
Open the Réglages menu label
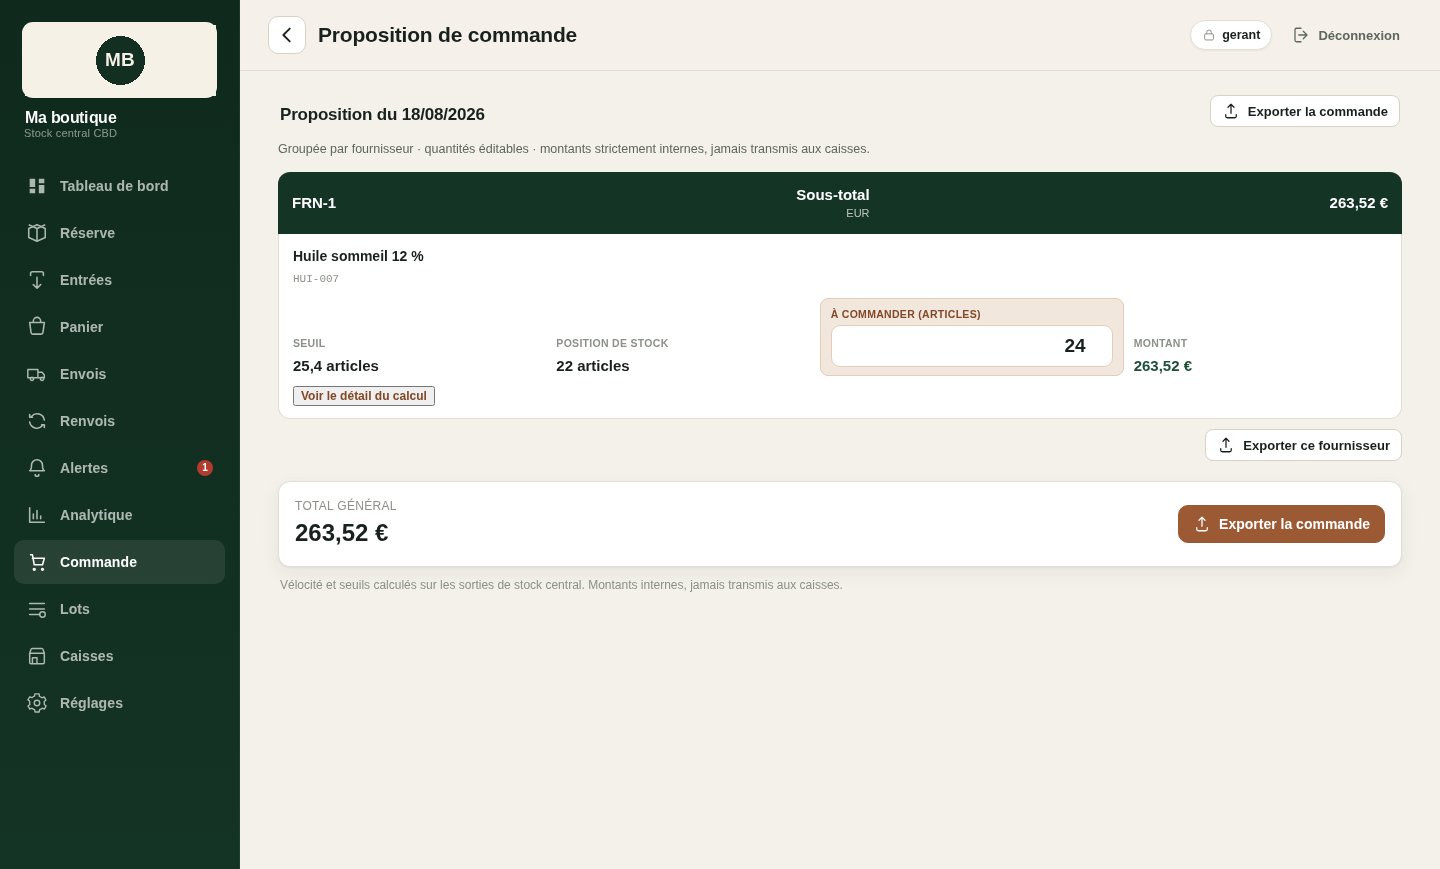(91, 703)
